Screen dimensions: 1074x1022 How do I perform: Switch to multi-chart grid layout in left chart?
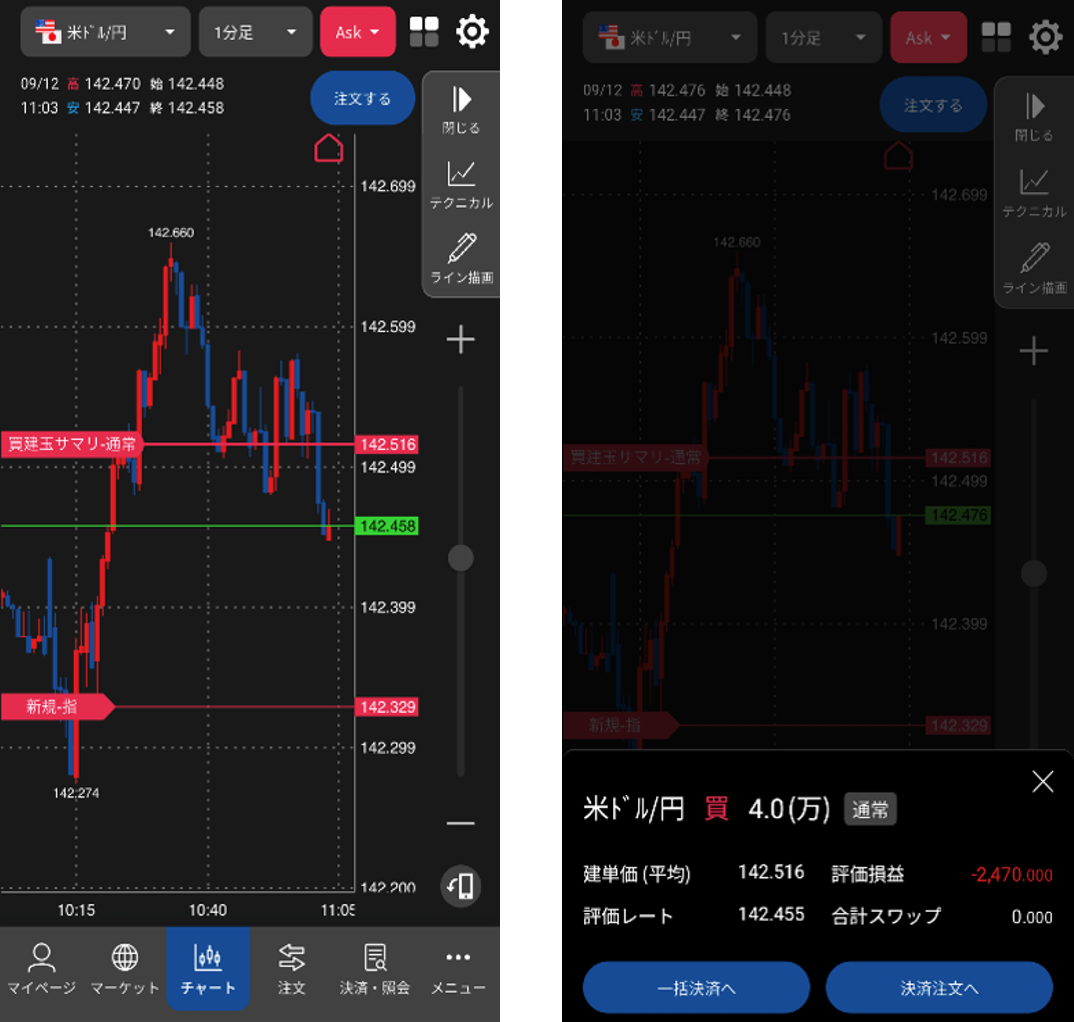(424, 32)
